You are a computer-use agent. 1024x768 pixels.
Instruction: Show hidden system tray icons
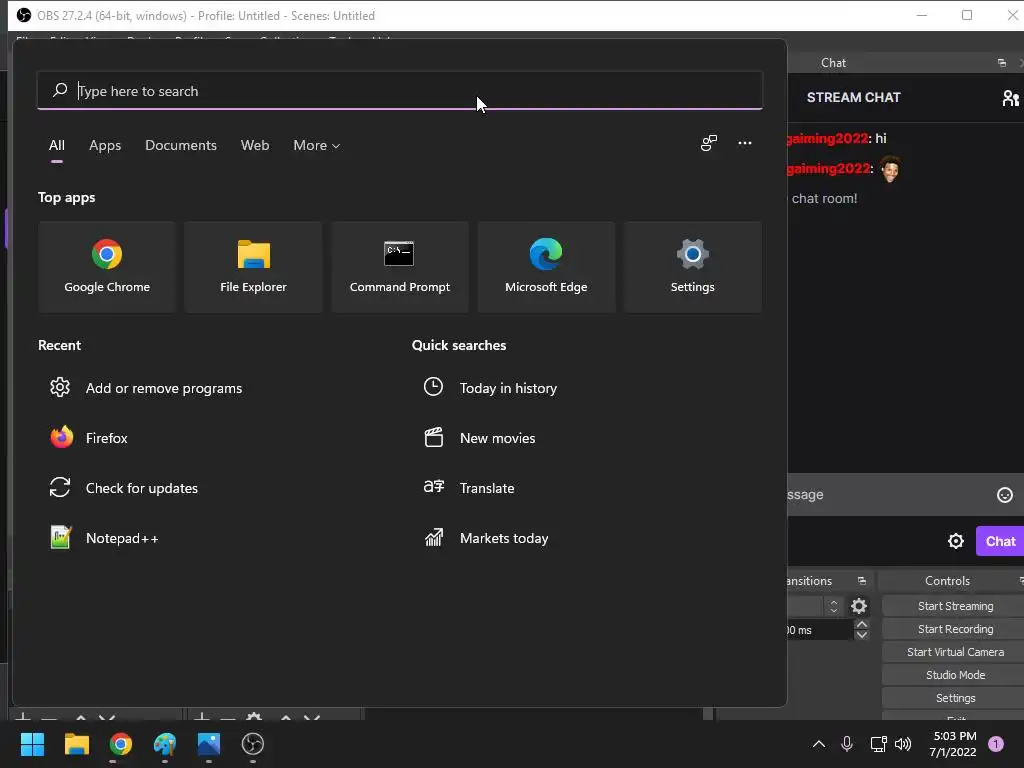coord(818,744)
